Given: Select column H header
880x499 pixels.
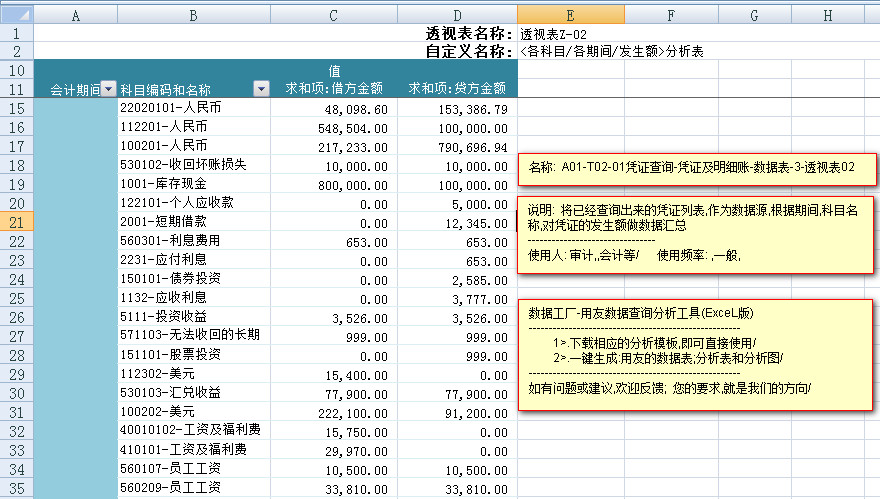Looking at the screenshot, I should click(828, 16).
